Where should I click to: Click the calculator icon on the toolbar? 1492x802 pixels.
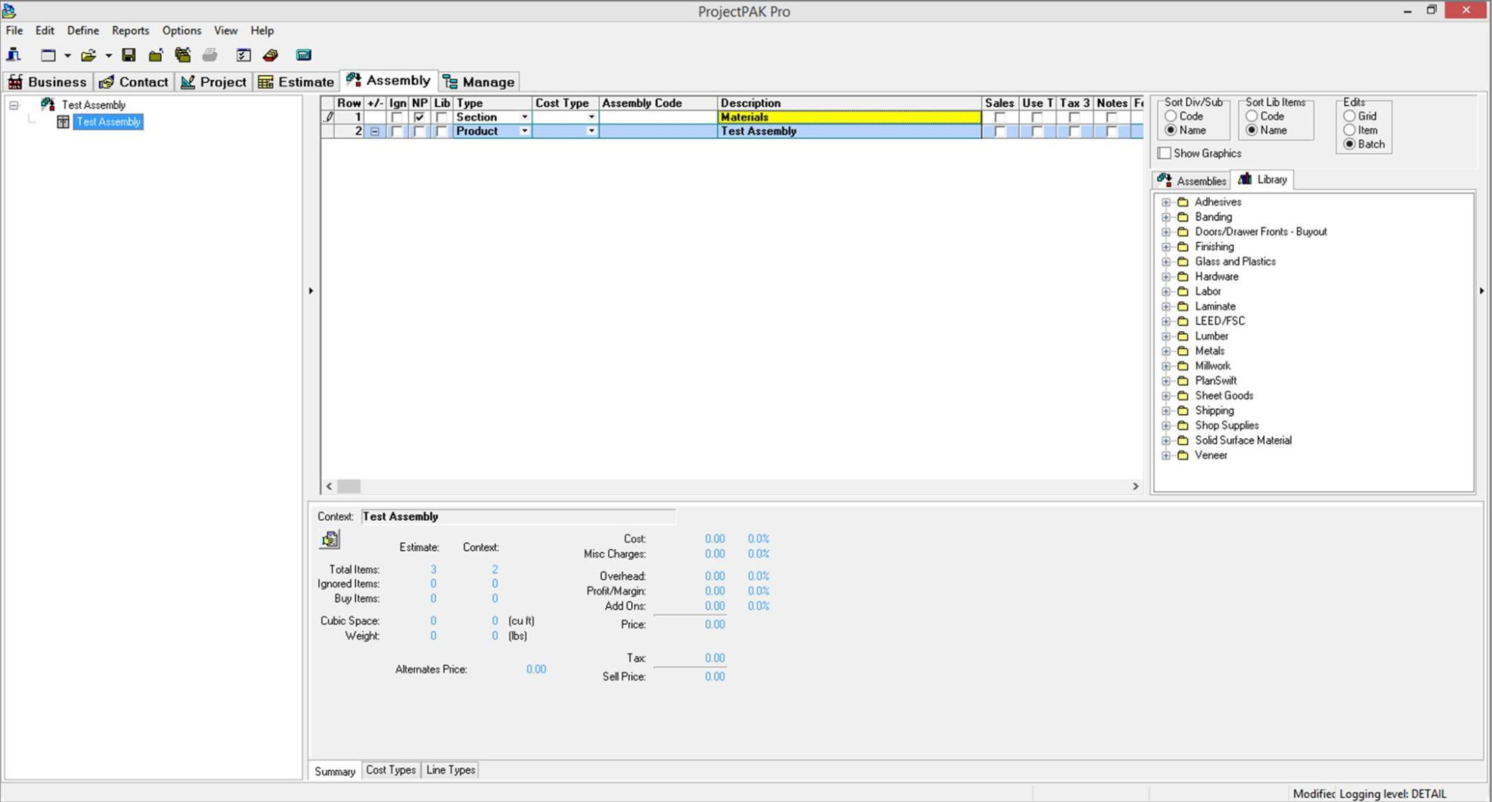click(x=304, y=55)
